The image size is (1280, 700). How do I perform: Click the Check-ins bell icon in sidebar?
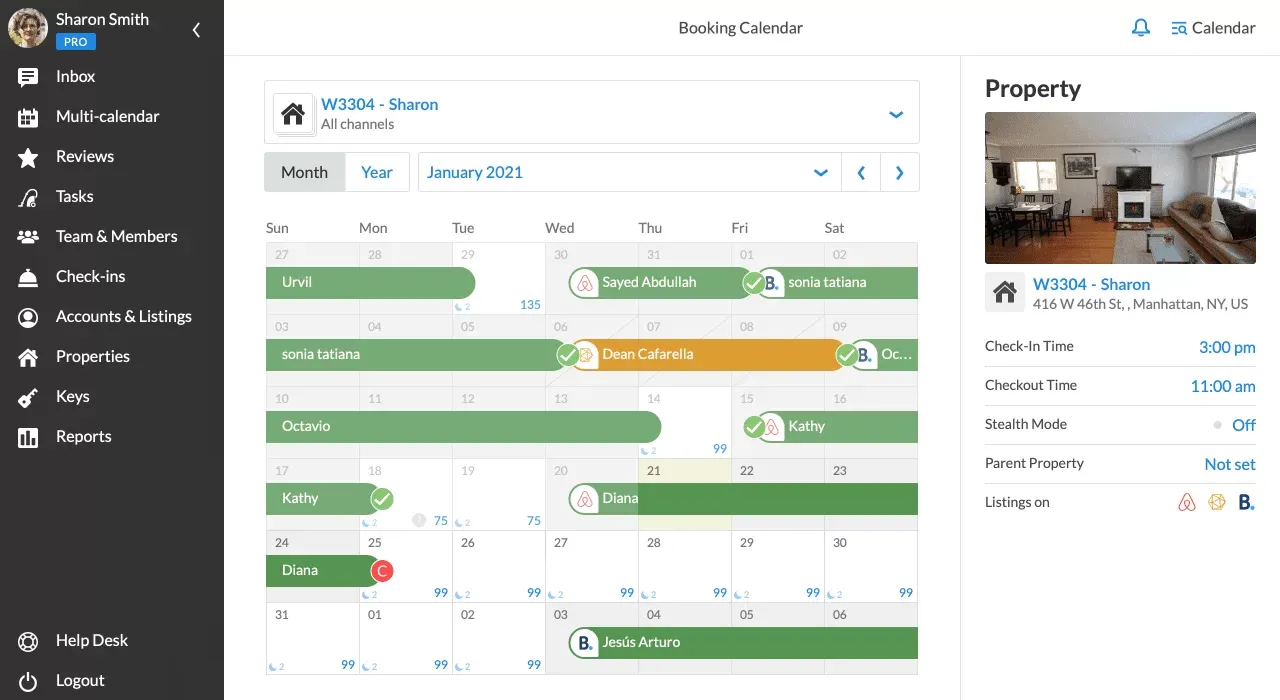(28, 277)
